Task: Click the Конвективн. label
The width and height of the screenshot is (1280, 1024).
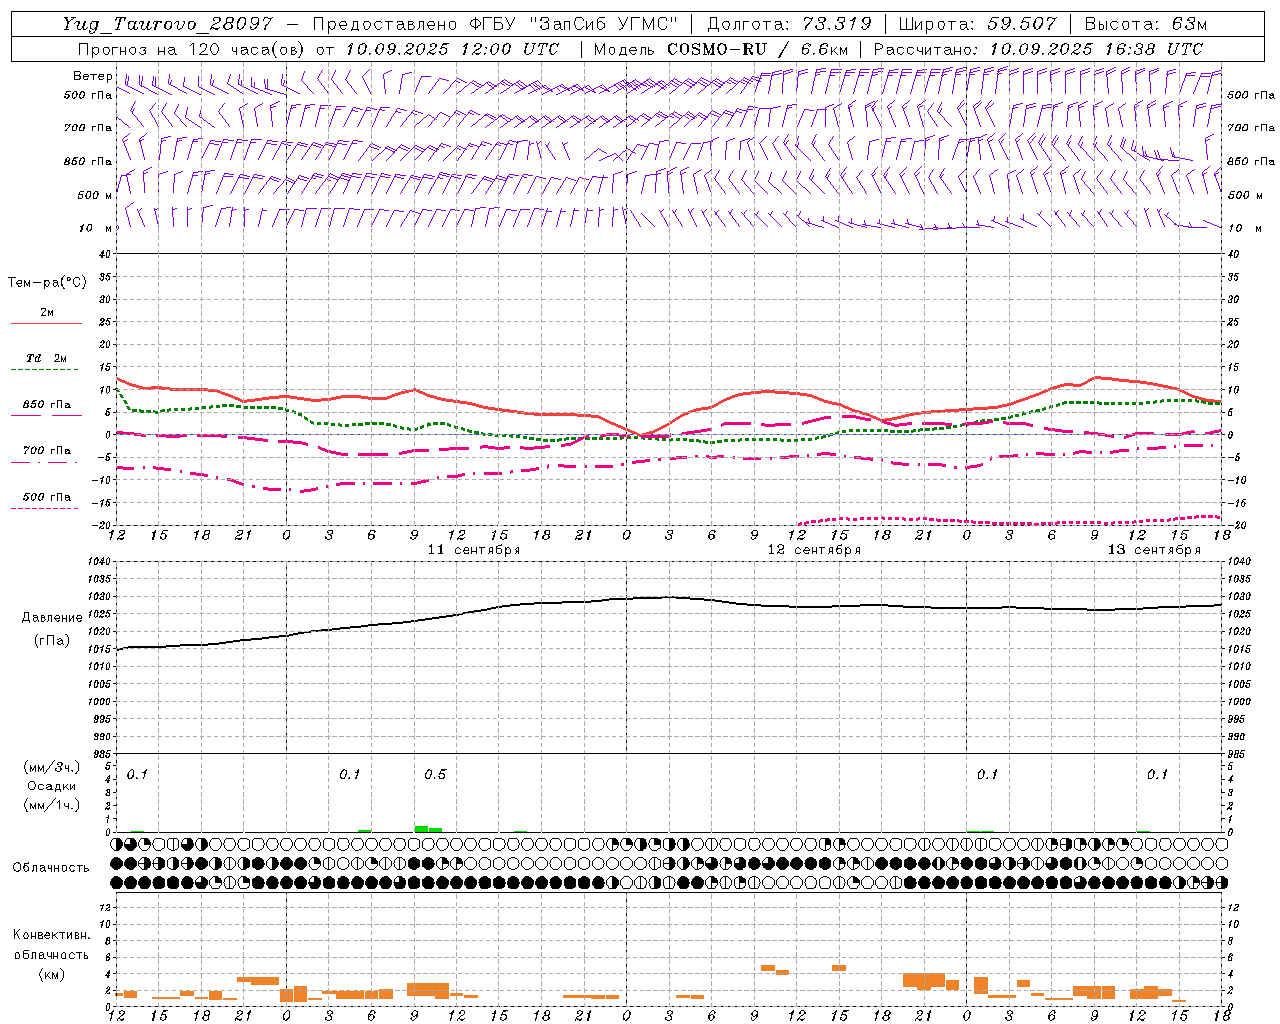Action: (52, 935)
